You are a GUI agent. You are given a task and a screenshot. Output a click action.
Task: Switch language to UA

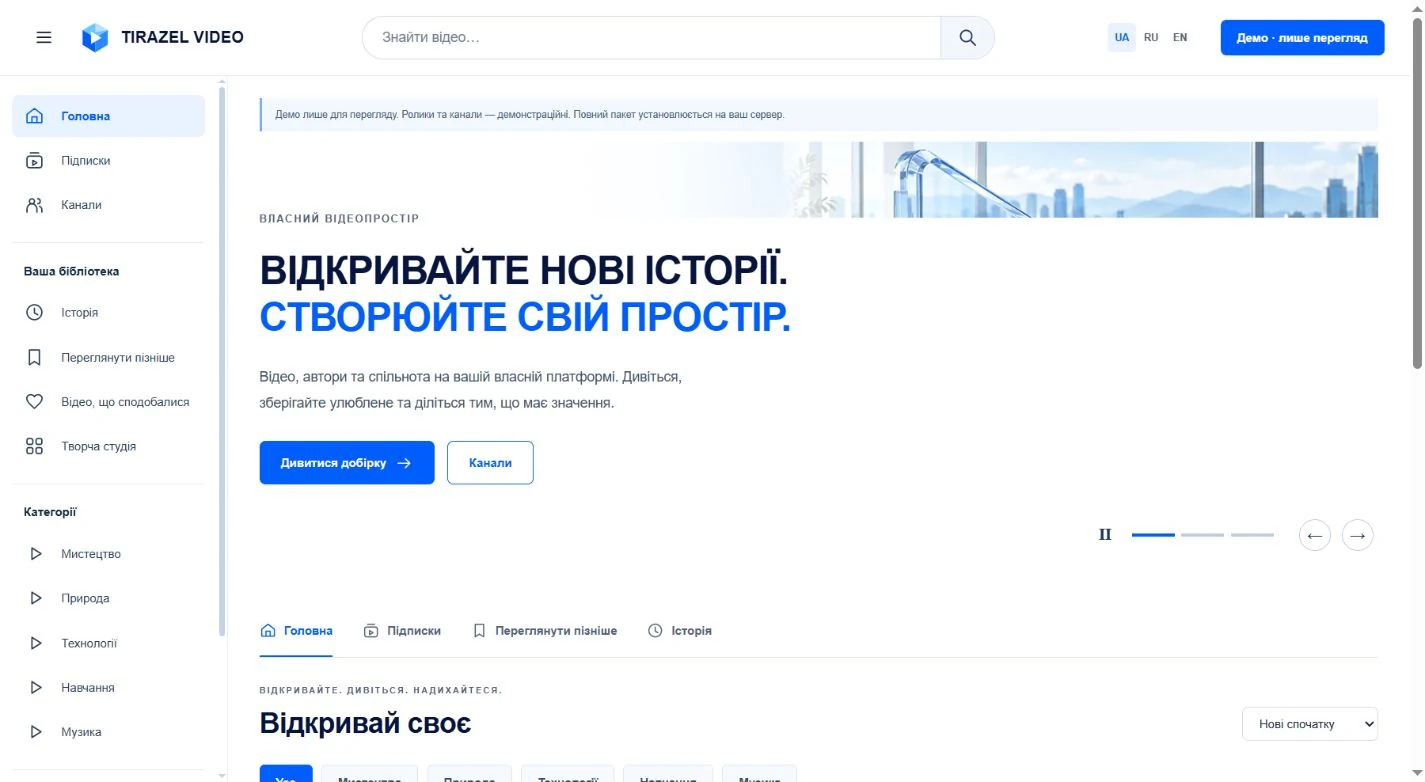click(1122, 38)
